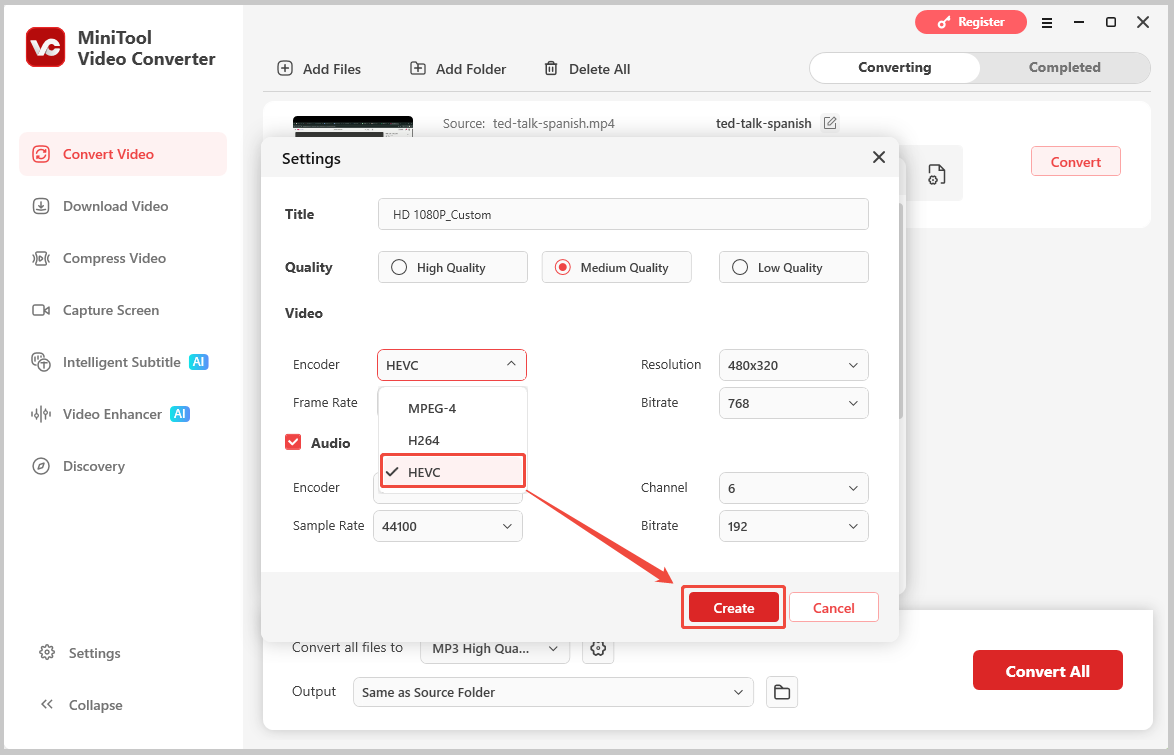
Task: Click the ted-talk-spanish video thumbnail
Action: (353, 126)
